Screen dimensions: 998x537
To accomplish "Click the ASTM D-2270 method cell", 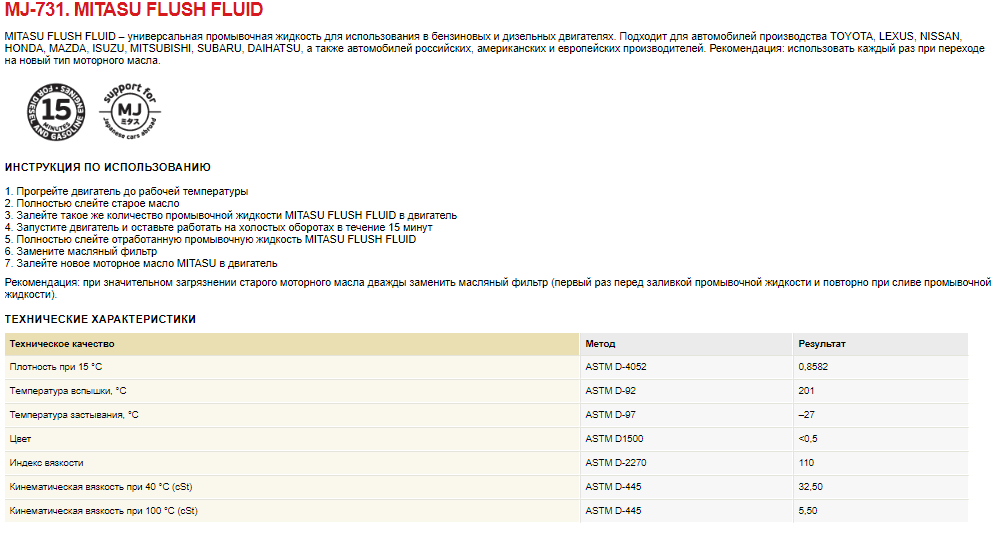I will coord(686,463).
